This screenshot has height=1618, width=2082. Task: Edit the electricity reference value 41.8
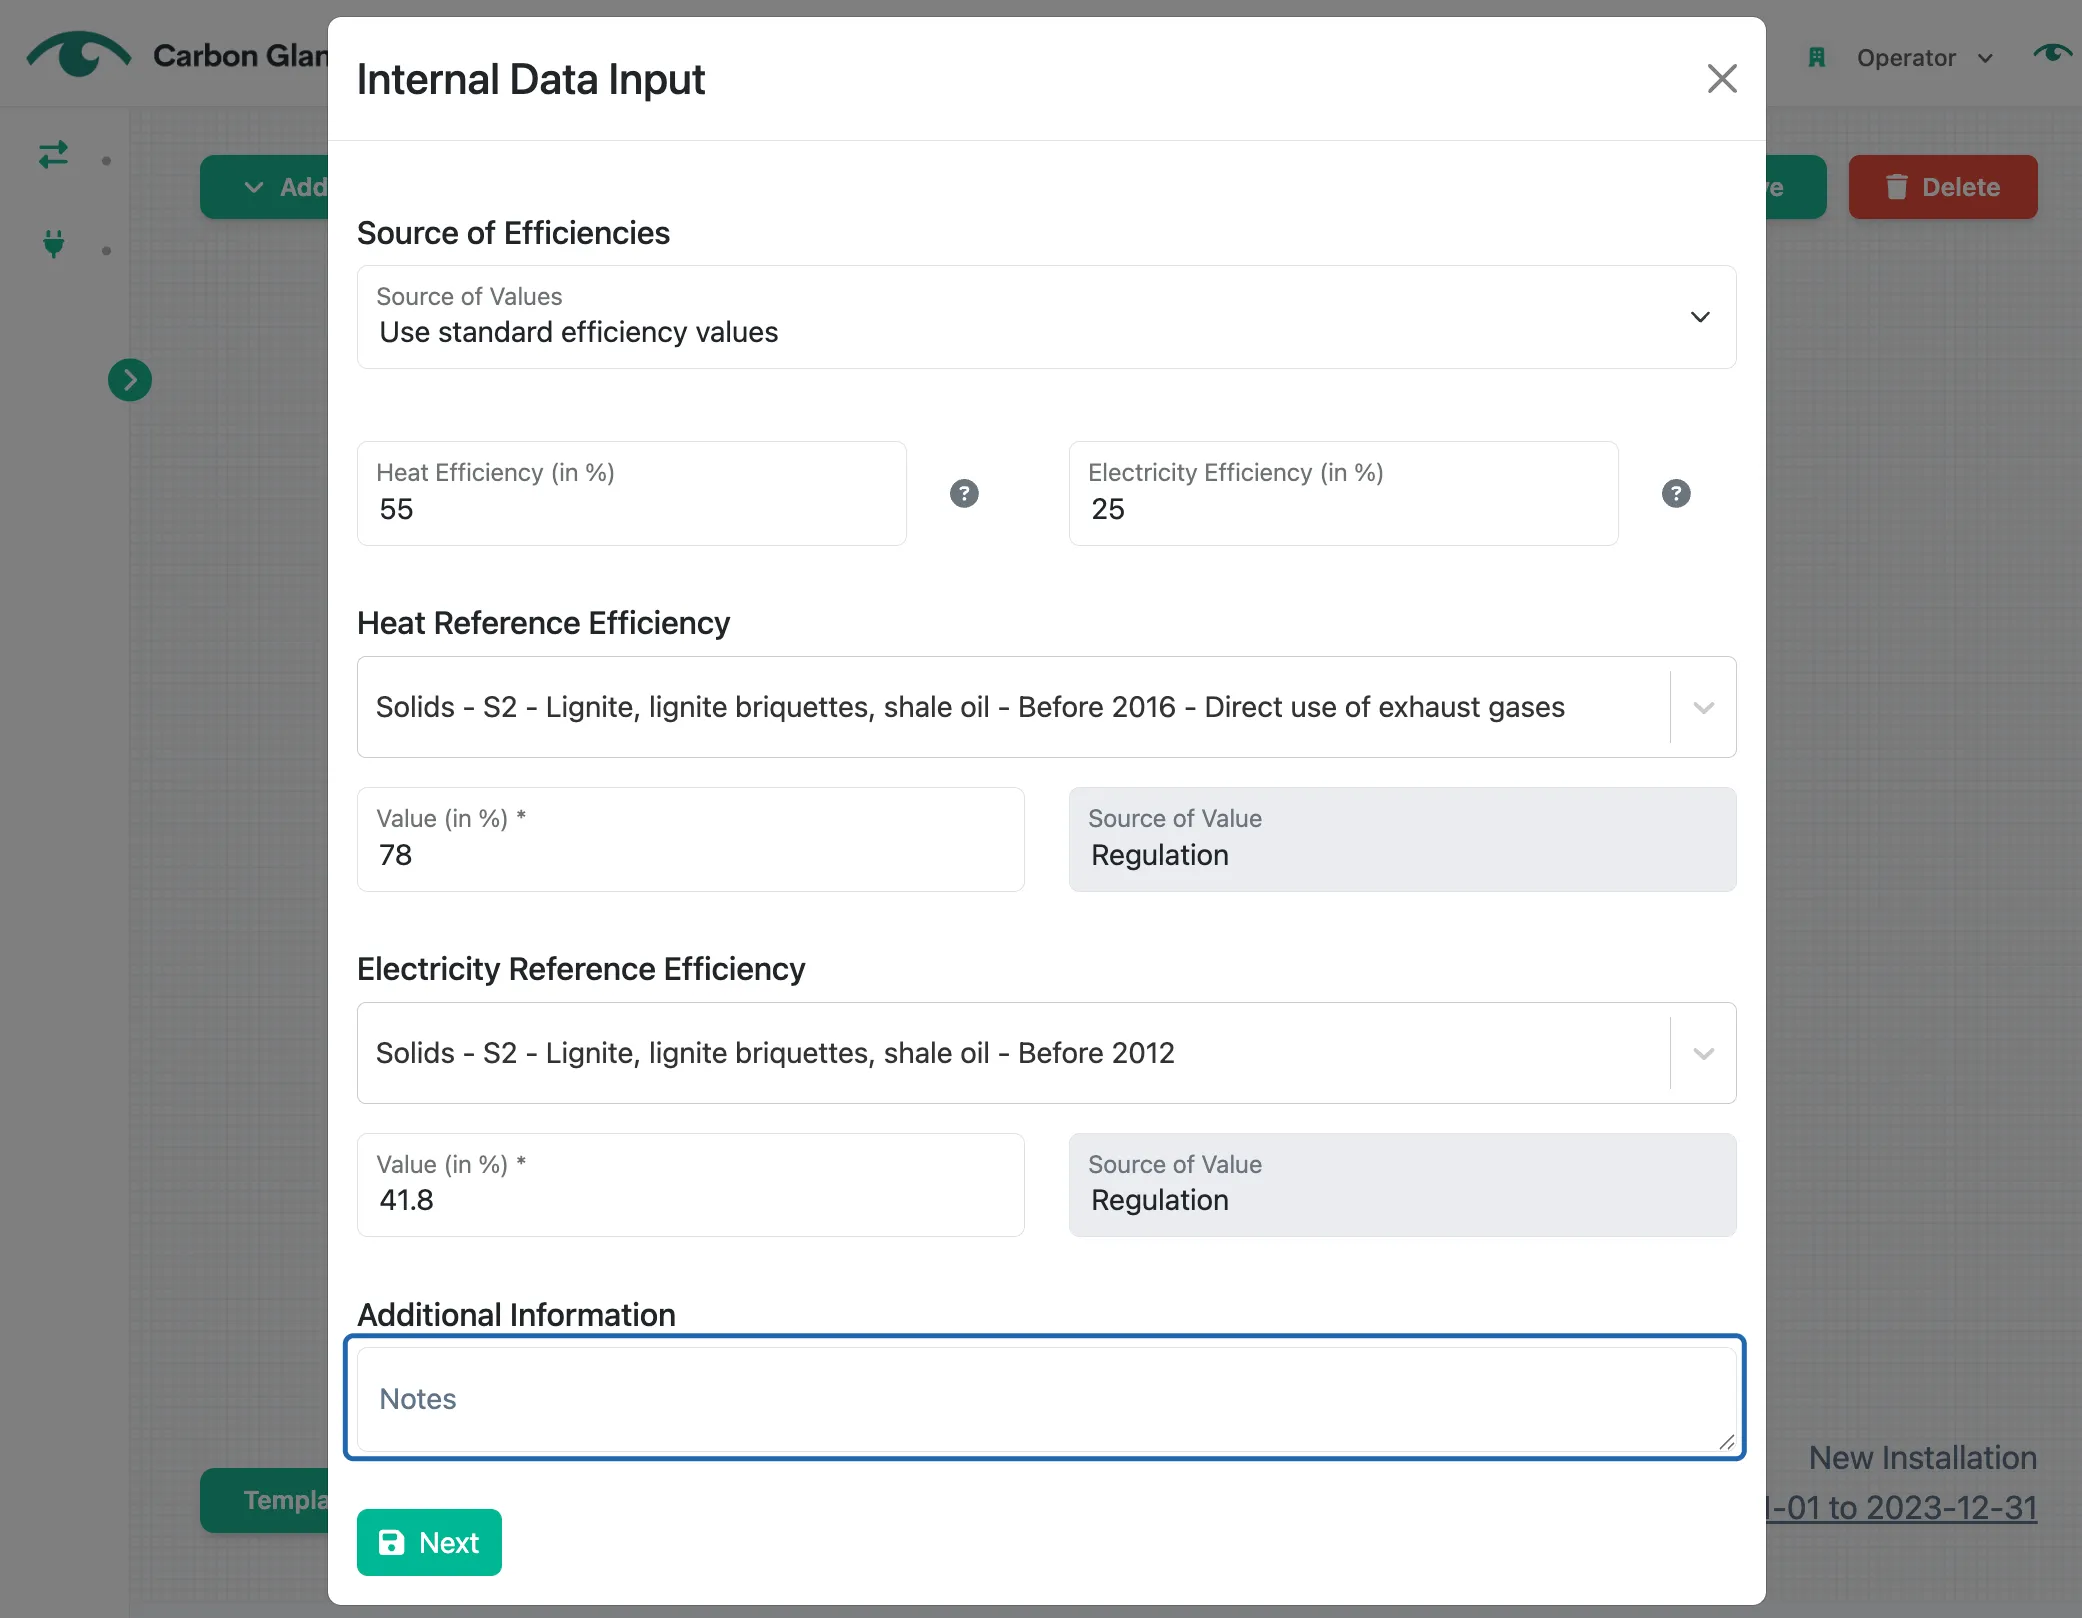[x=690, y=1185]
